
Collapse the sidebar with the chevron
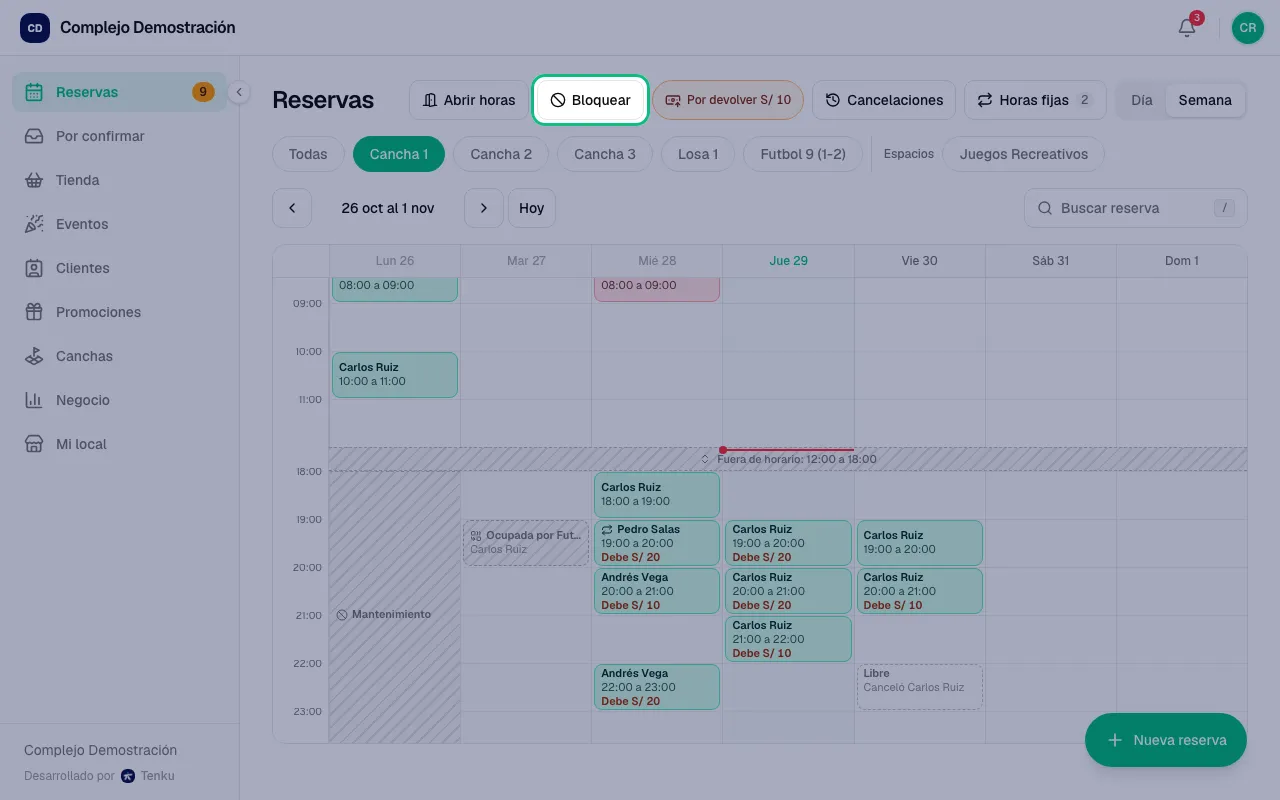pos(239,92)
